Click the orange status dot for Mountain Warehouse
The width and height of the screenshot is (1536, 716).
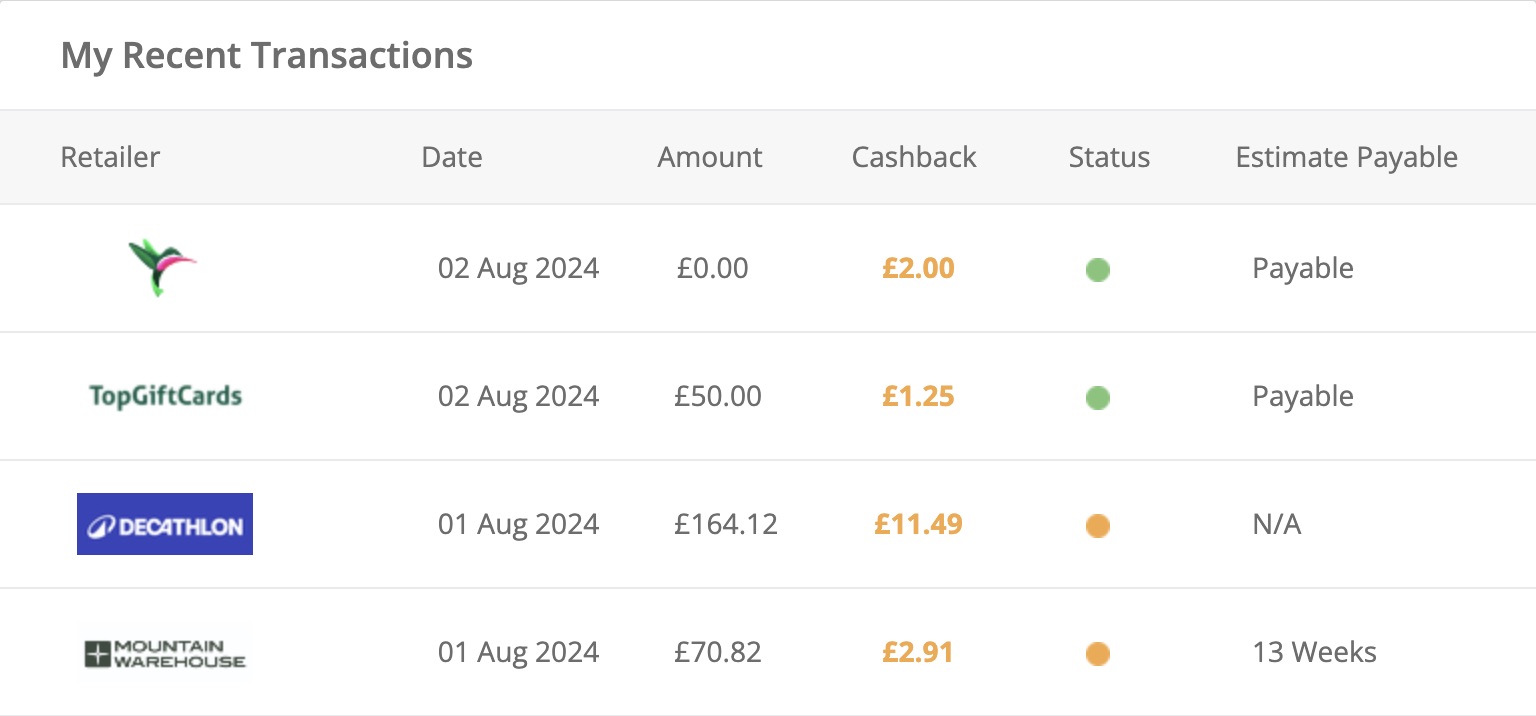click(x=1097, y=653)
